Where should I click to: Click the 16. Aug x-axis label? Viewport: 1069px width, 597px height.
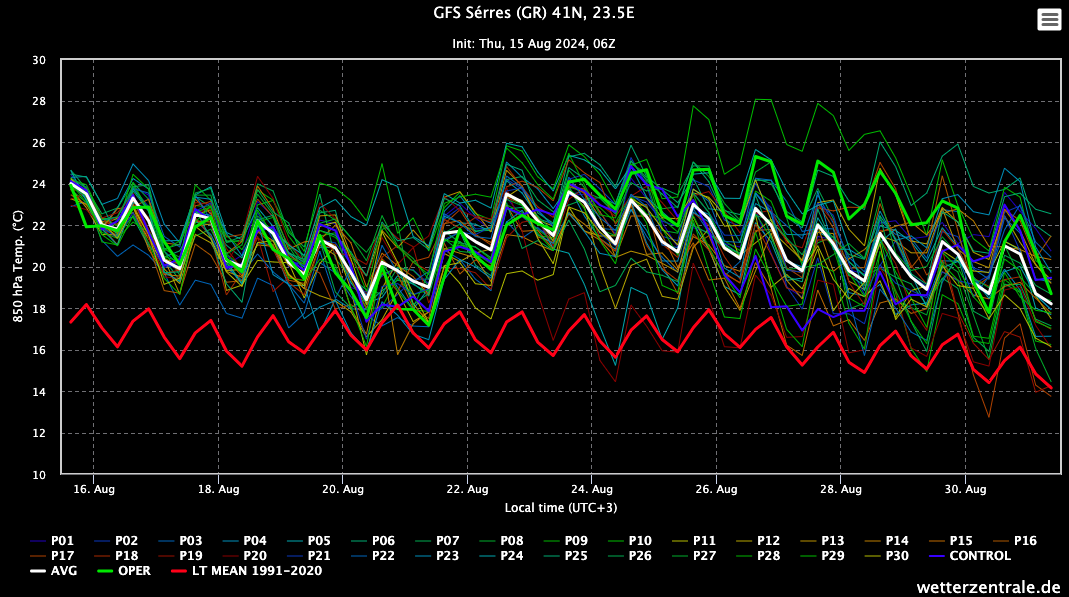click(x=93, y=489)
